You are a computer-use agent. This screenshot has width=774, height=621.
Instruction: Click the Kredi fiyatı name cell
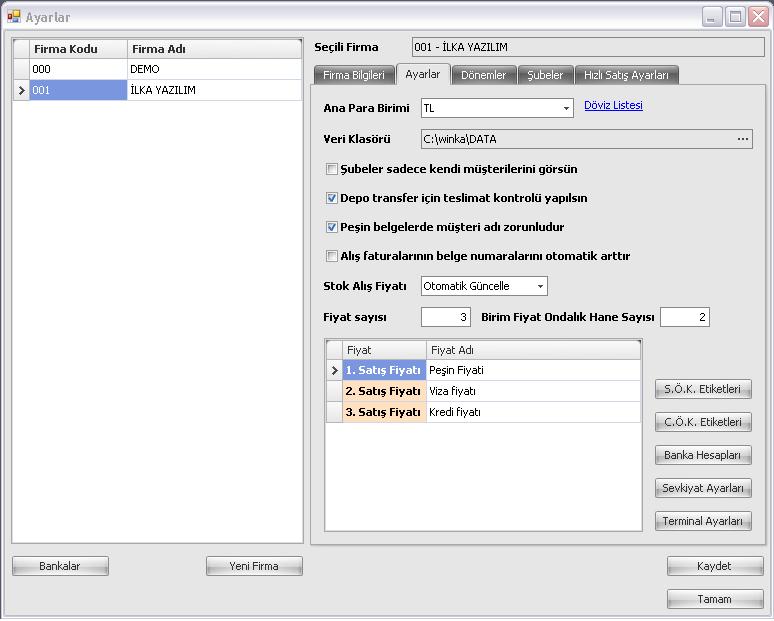(534, 412)
